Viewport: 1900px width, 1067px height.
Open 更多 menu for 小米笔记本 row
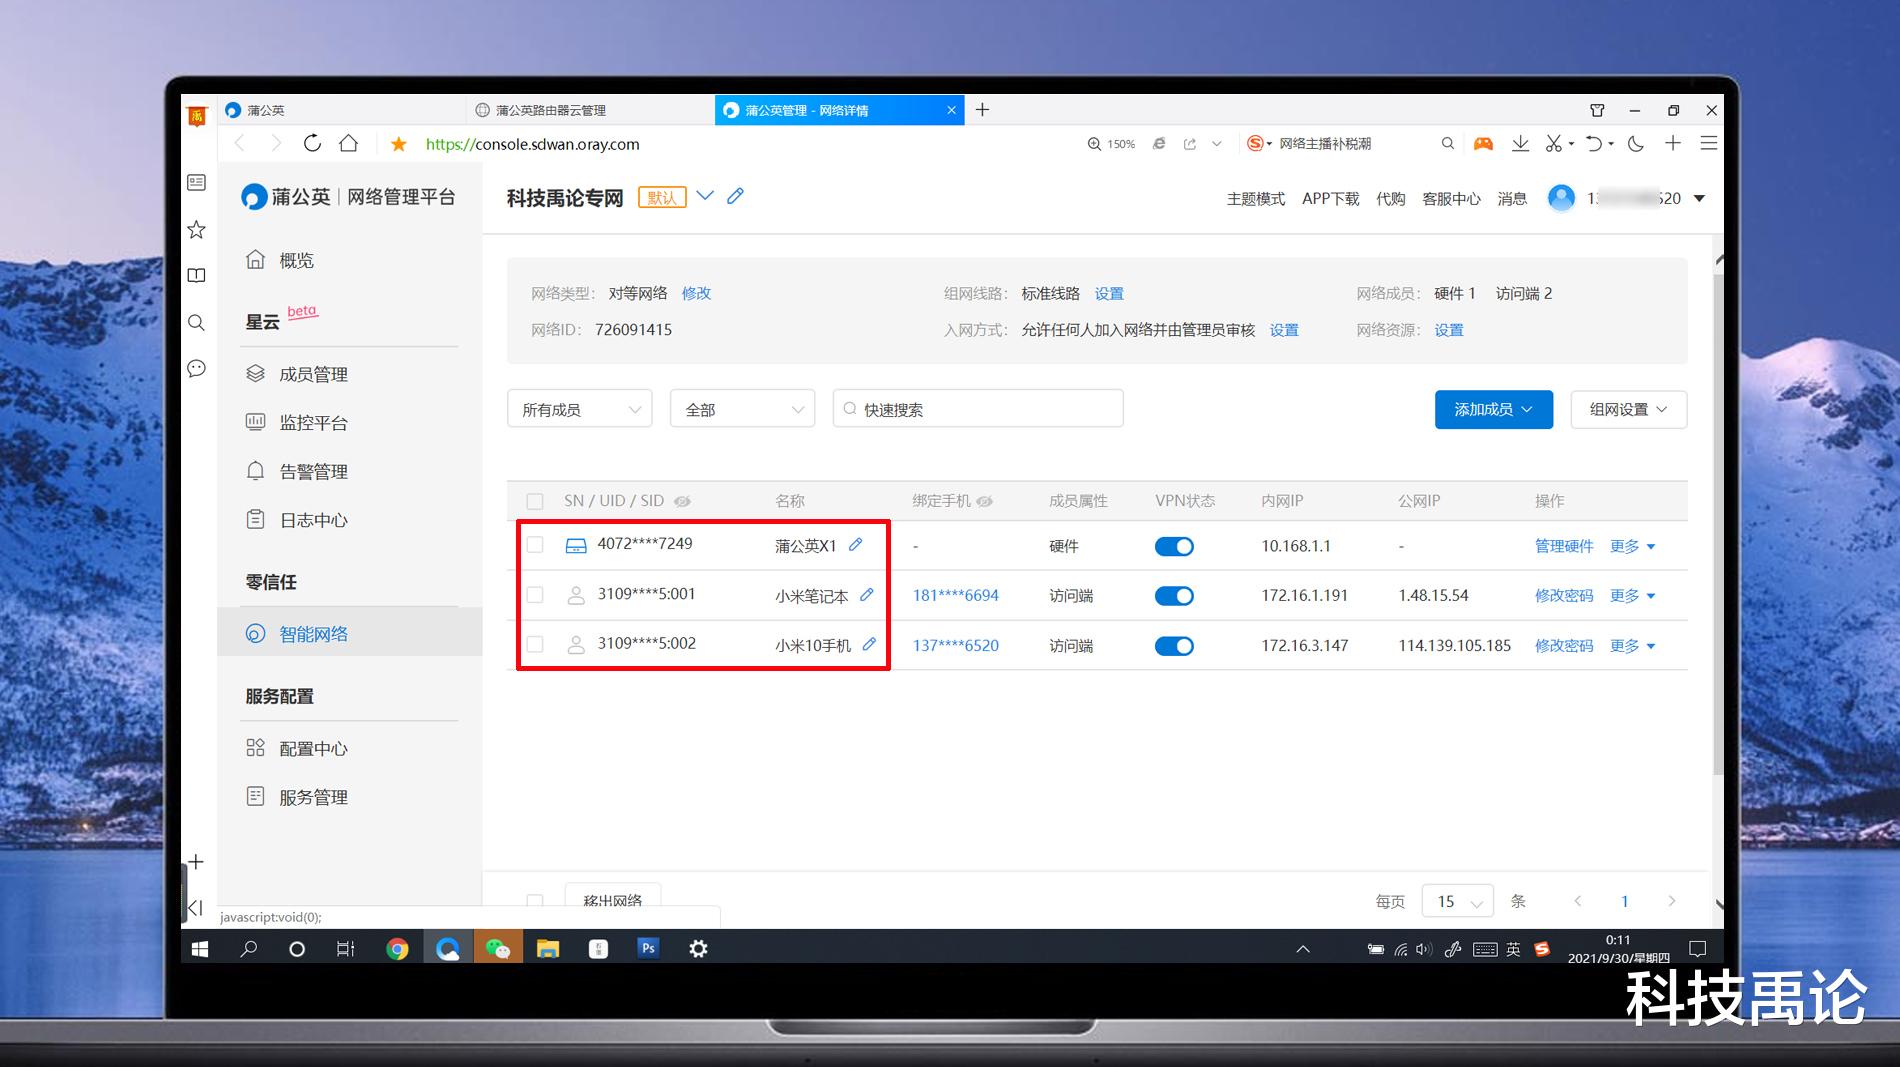(1632, 596)
